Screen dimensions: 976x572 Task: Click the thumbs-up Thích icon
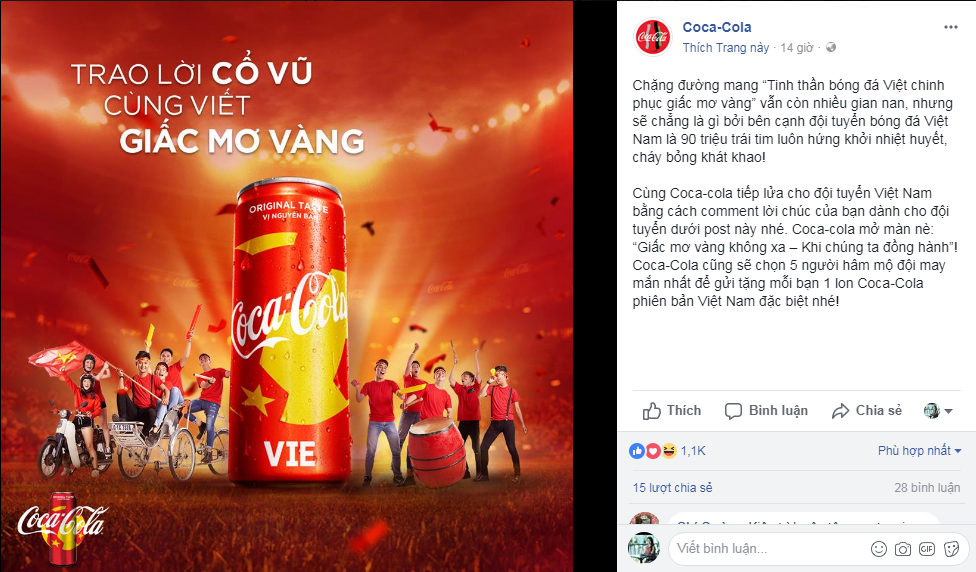coord(652,411)
